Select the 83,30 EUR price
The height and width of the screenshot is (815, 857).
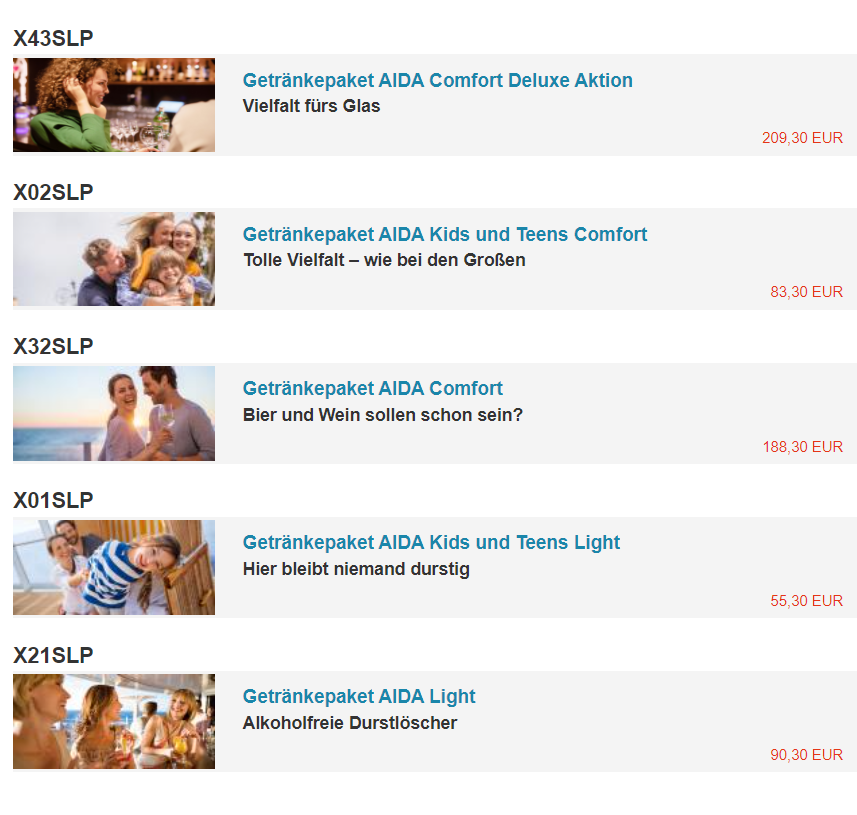point(806,292)
